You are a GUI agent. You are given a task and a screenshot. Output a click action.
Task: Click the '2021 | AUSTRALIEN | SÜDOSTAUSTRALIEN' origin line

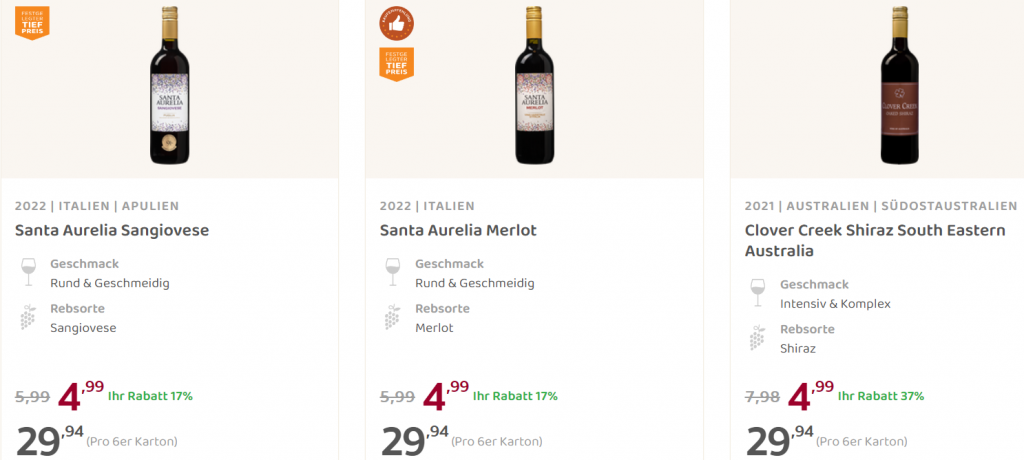pyautogui.click(x=880, y=206)
